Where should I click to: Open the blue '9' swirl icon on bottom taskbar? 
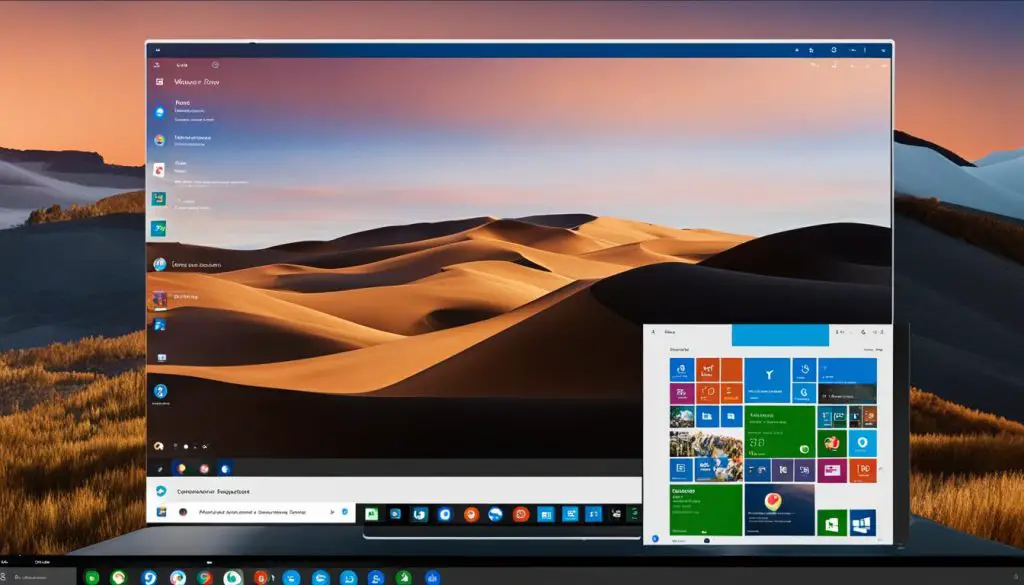[x=149, y=578]
